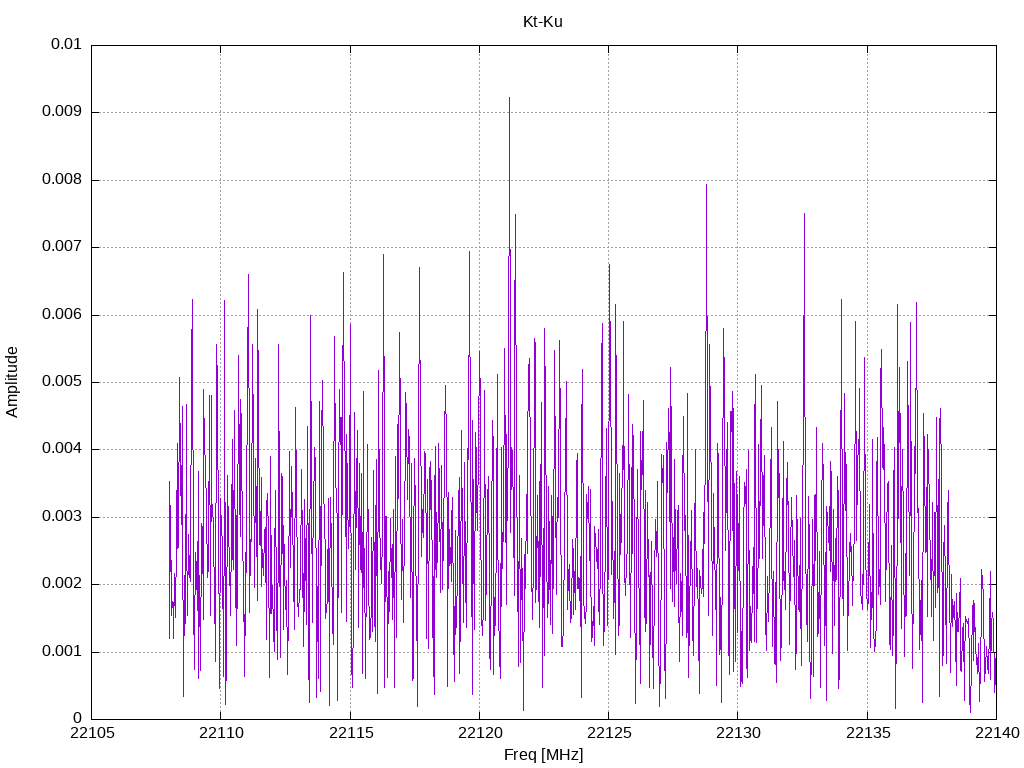Click the 22130 x-axis tick label
Image resolution: width=1024 pixels, height=768 pixels.
(739, 733)
